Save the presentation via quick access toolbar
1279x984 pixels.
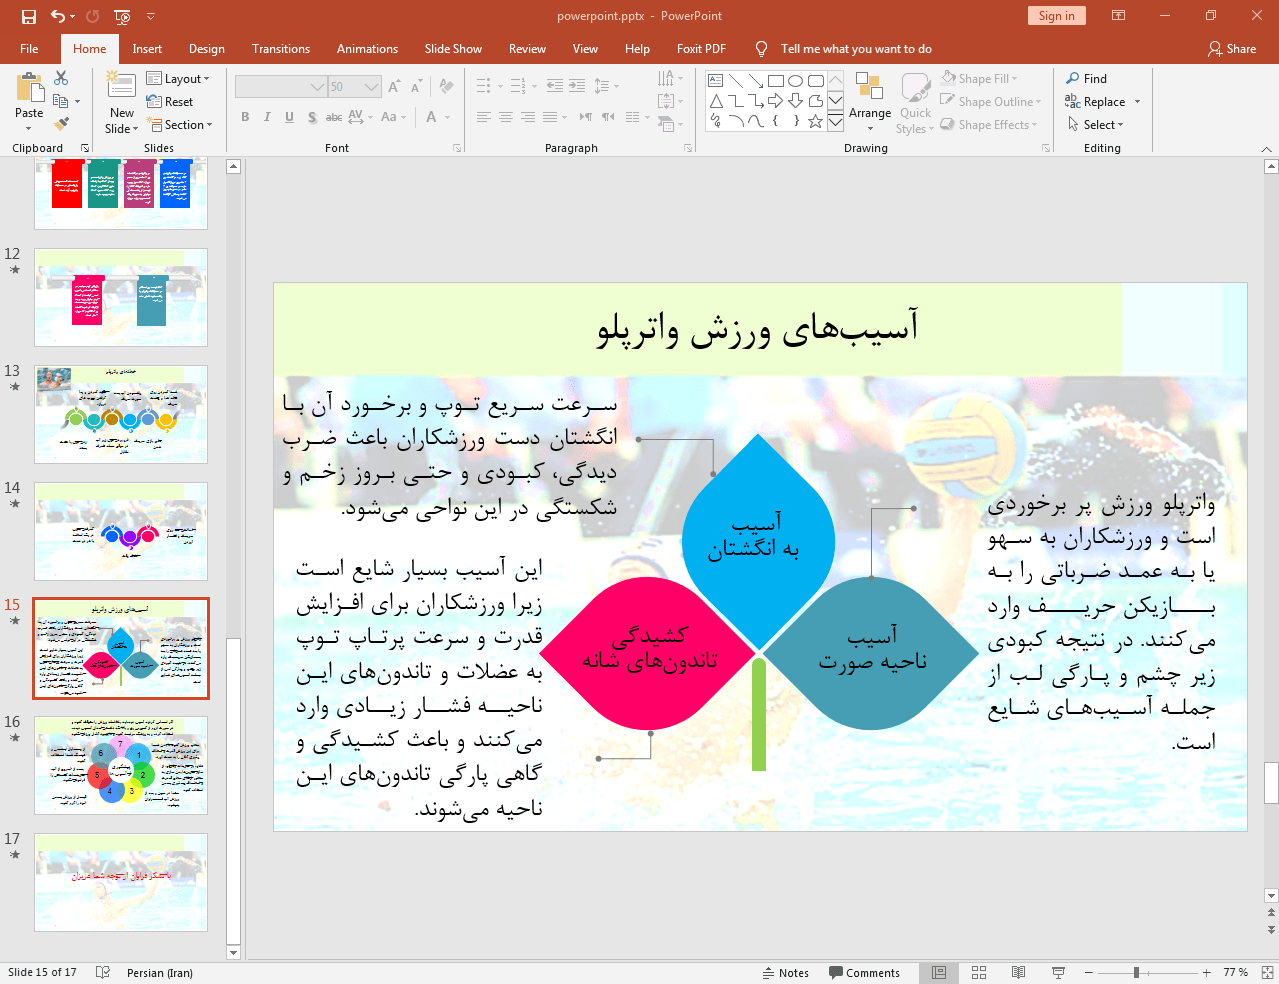tap(28, 16)
